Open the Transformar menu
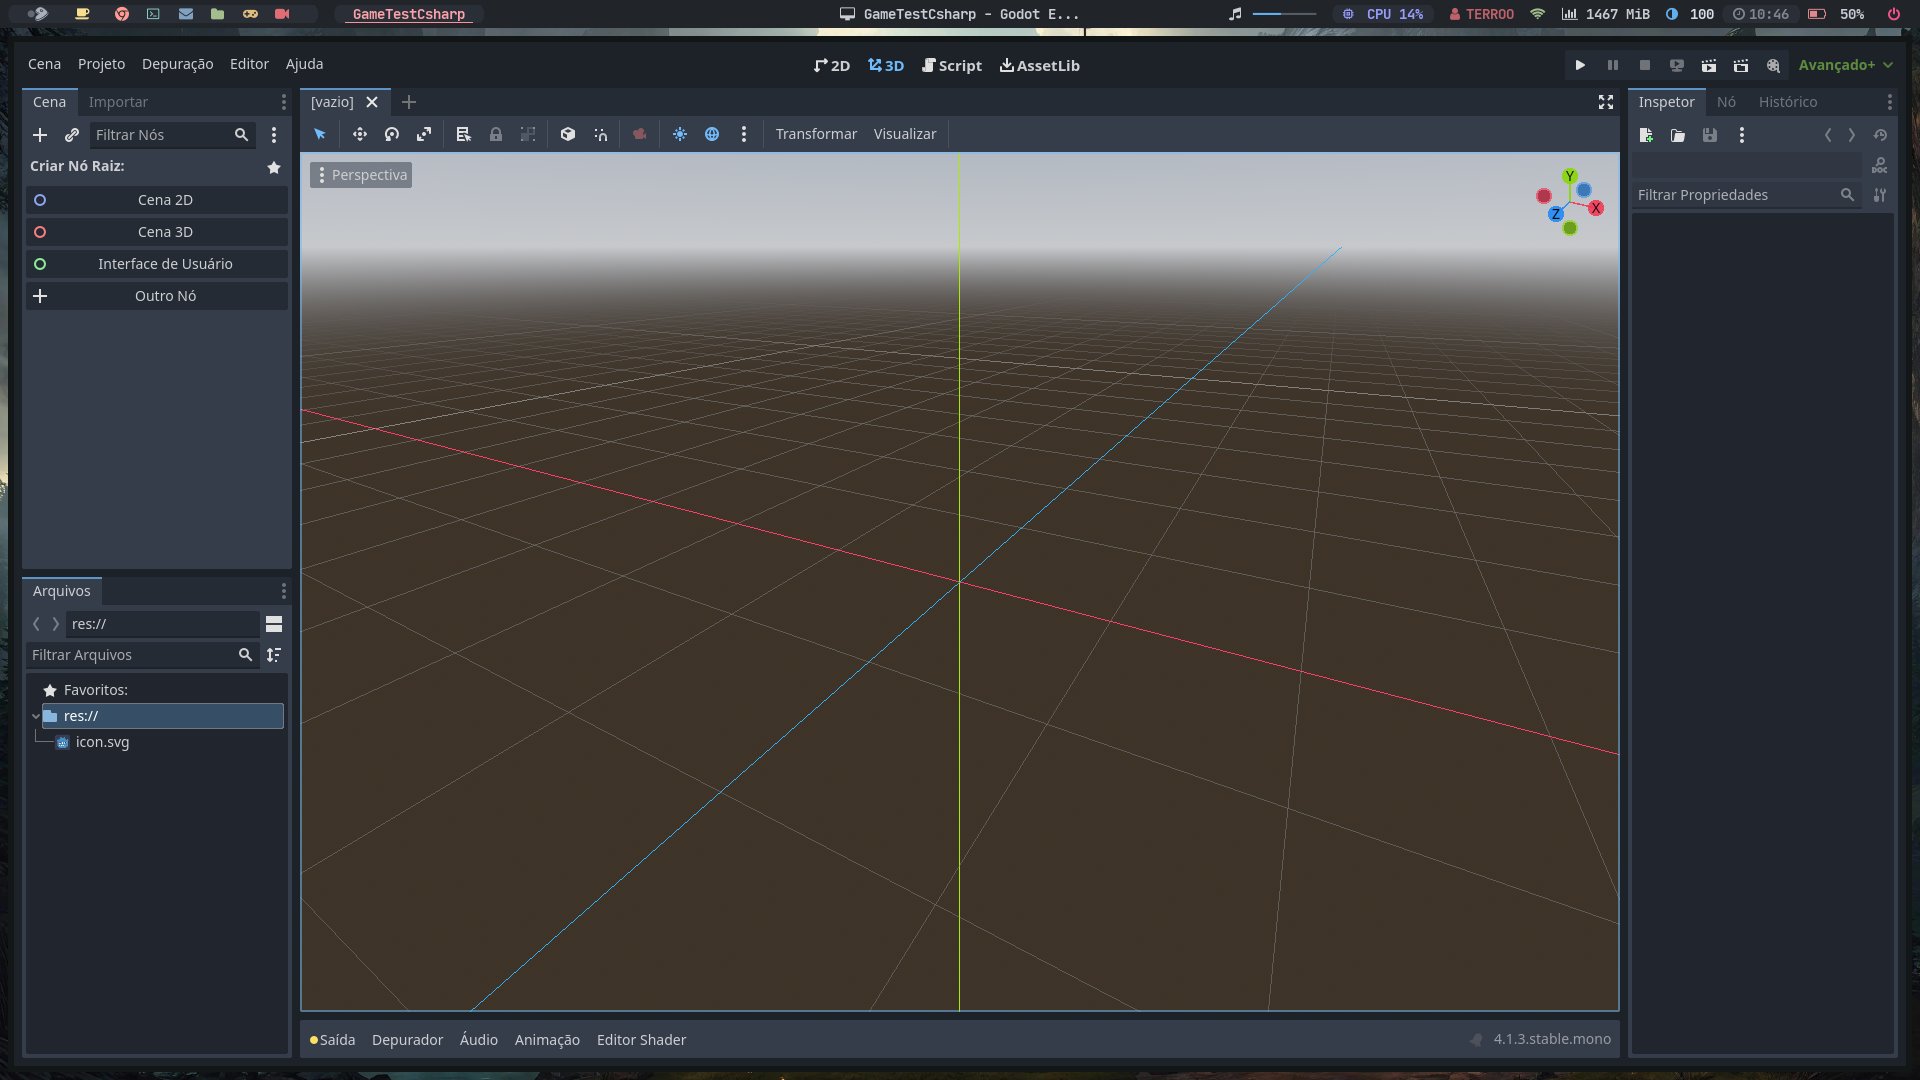Image resolution: width=1920 pixels, height=1080 pixels. point(816,134)
